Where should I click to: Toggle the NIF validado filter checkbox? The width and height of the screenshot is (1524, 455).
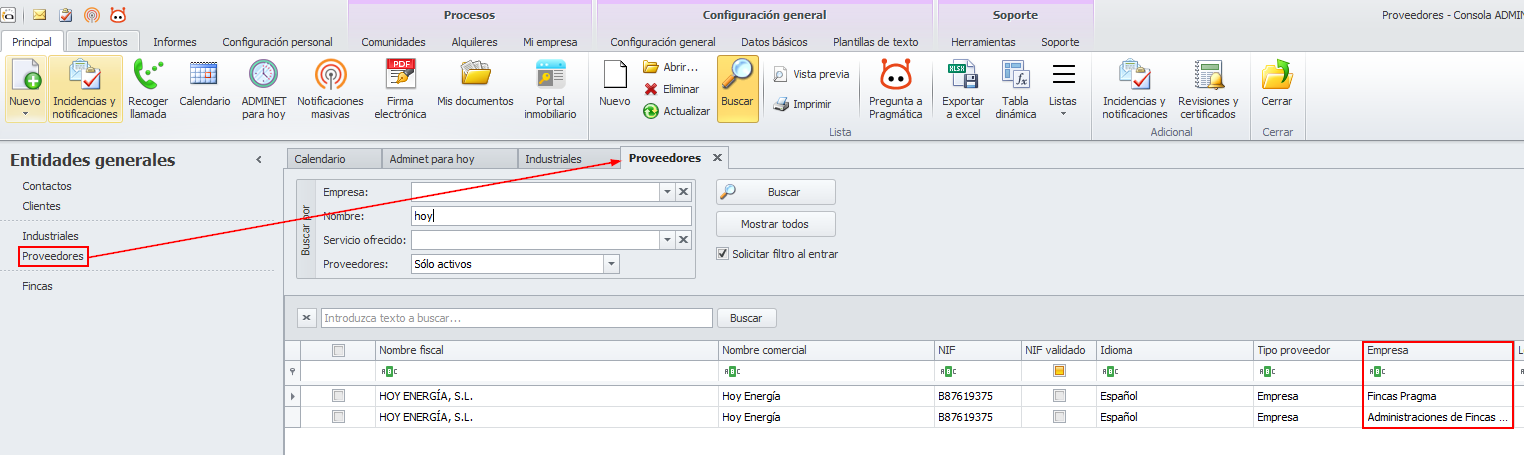(1059, 371)
